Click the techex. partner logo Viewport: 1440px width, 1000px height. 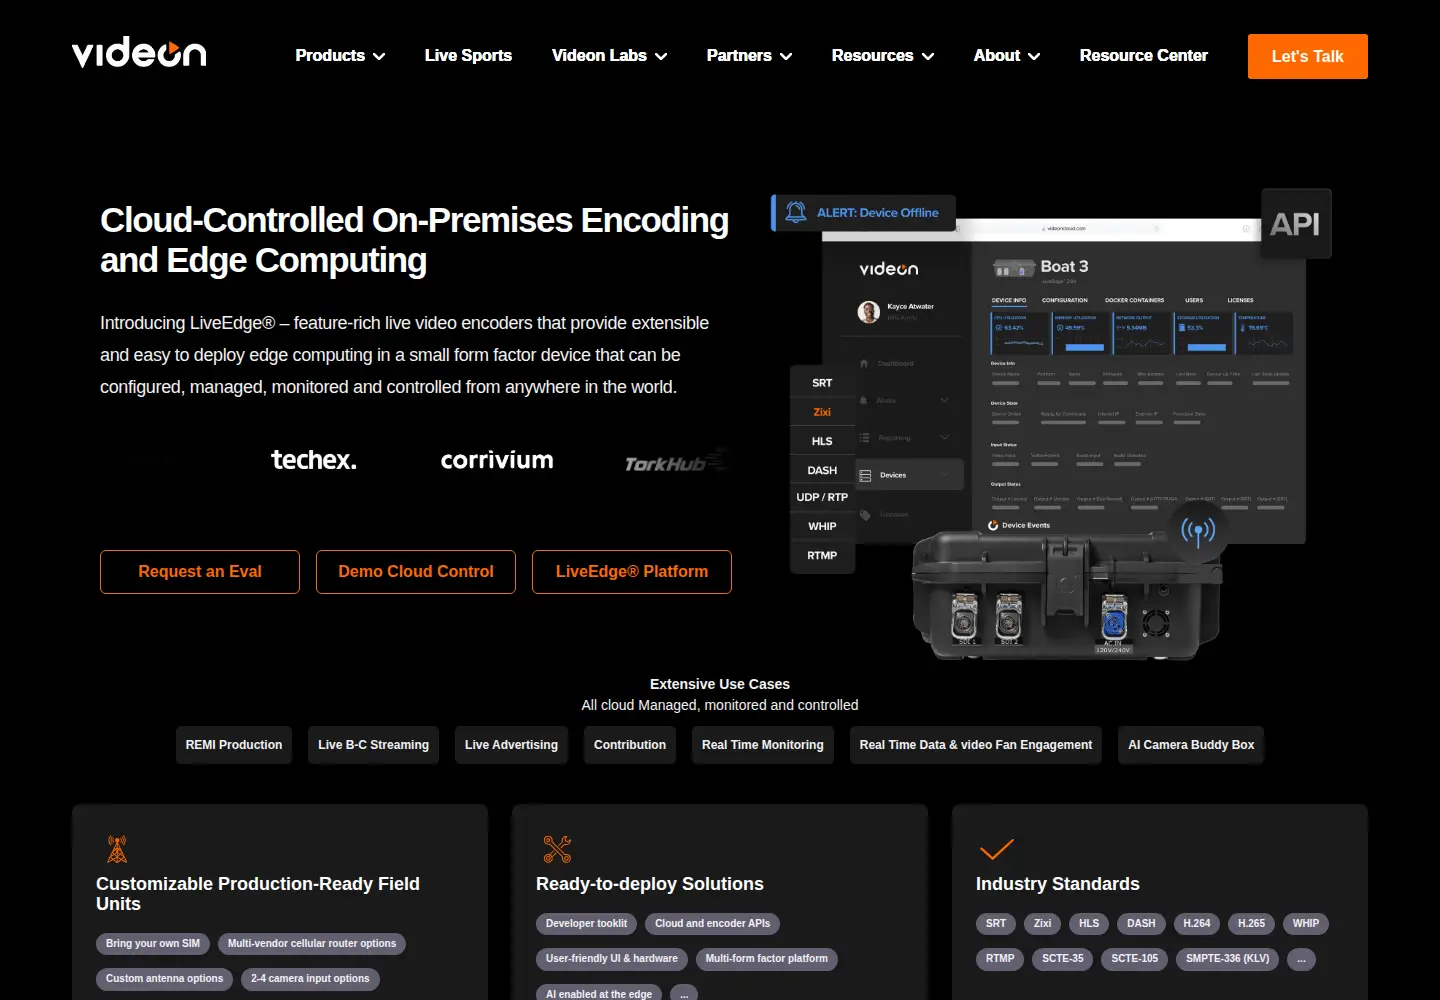(x=314, y=460)
